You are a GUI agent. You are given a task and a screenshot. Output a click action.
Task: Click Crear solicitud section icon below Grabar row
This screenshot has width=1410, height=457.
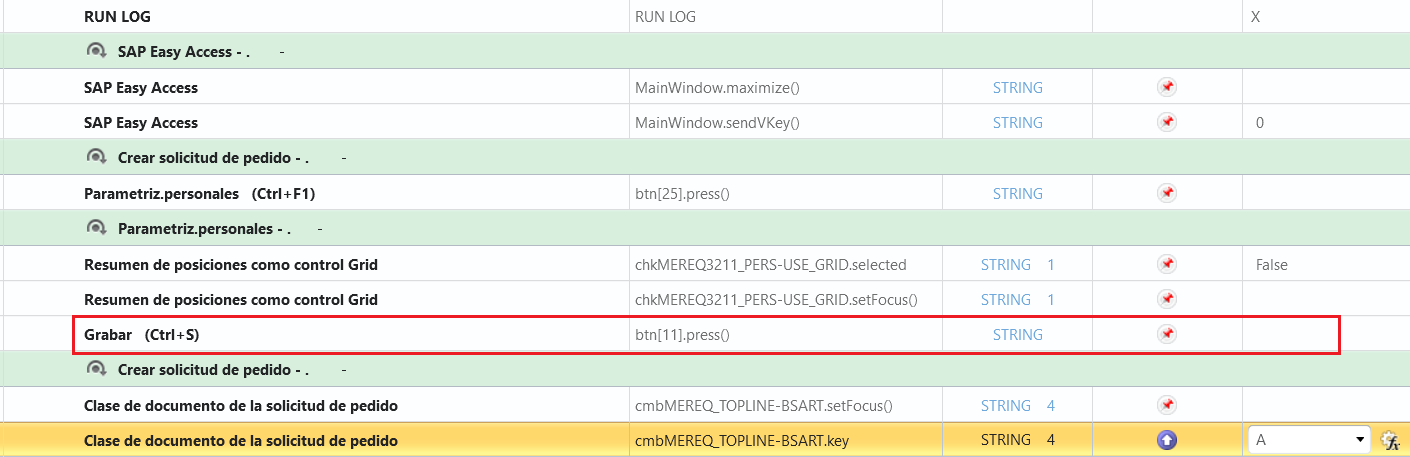[x=97, y=370]
